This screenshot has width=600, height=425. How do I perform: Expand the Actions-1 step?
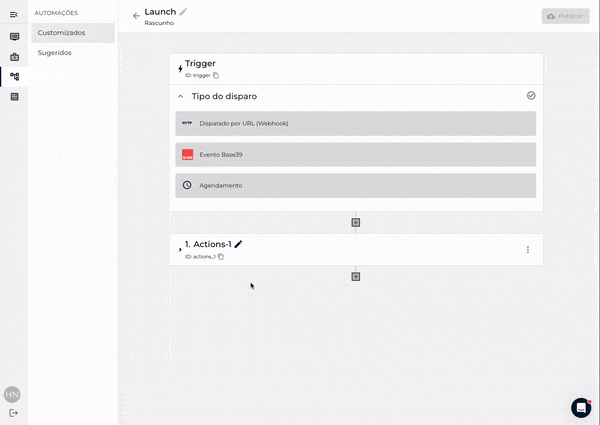pyautogui.click(x=180, y=249)
